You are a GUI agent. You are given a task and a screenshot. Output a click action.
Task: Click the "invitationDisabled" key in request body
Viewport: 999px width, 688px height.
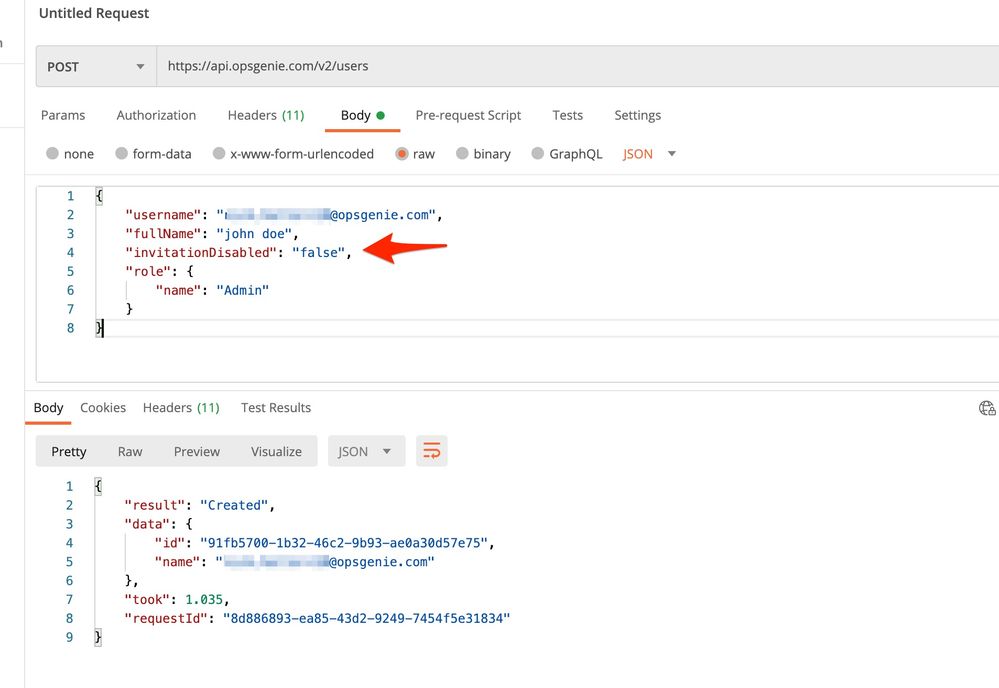pyautogui.click(x=201, y=252)
